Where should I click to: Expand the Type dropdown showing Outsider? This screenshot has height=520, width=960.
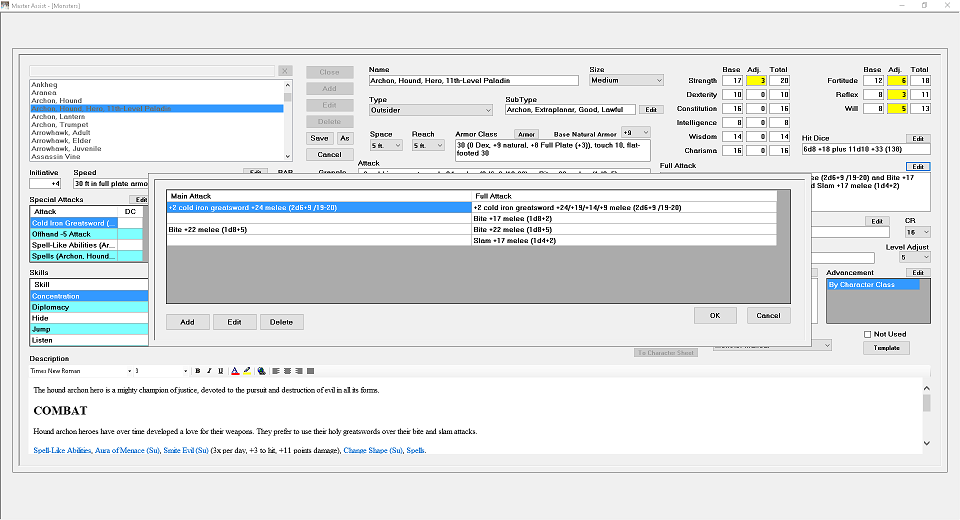coord(431,110)
